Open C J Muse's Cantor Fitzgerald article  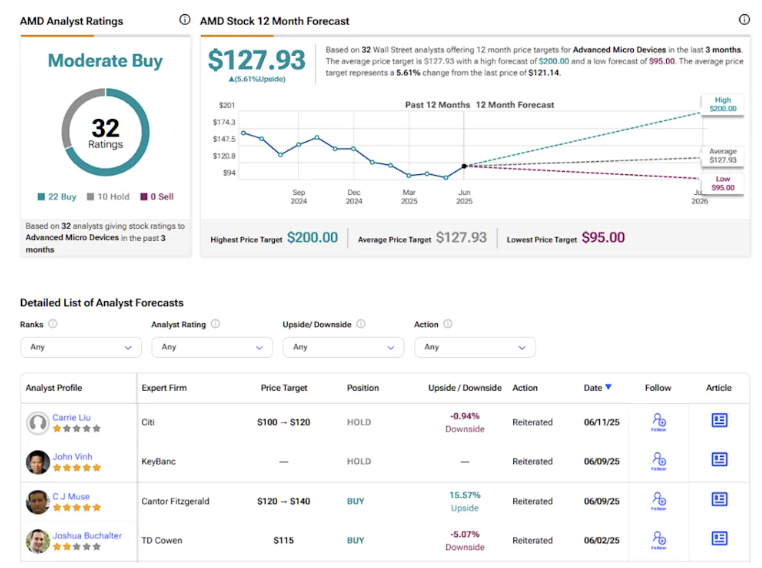click(719, 499)
